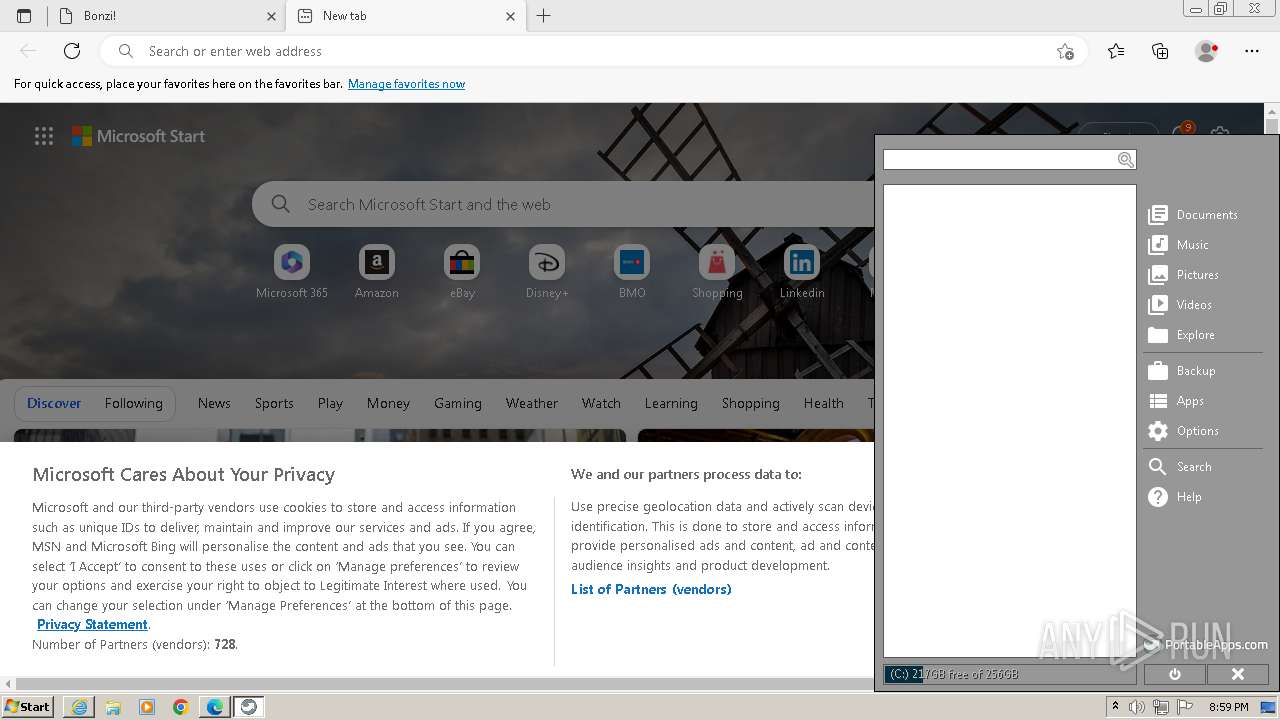
Task: Open the Watch category
Action: 601,403
